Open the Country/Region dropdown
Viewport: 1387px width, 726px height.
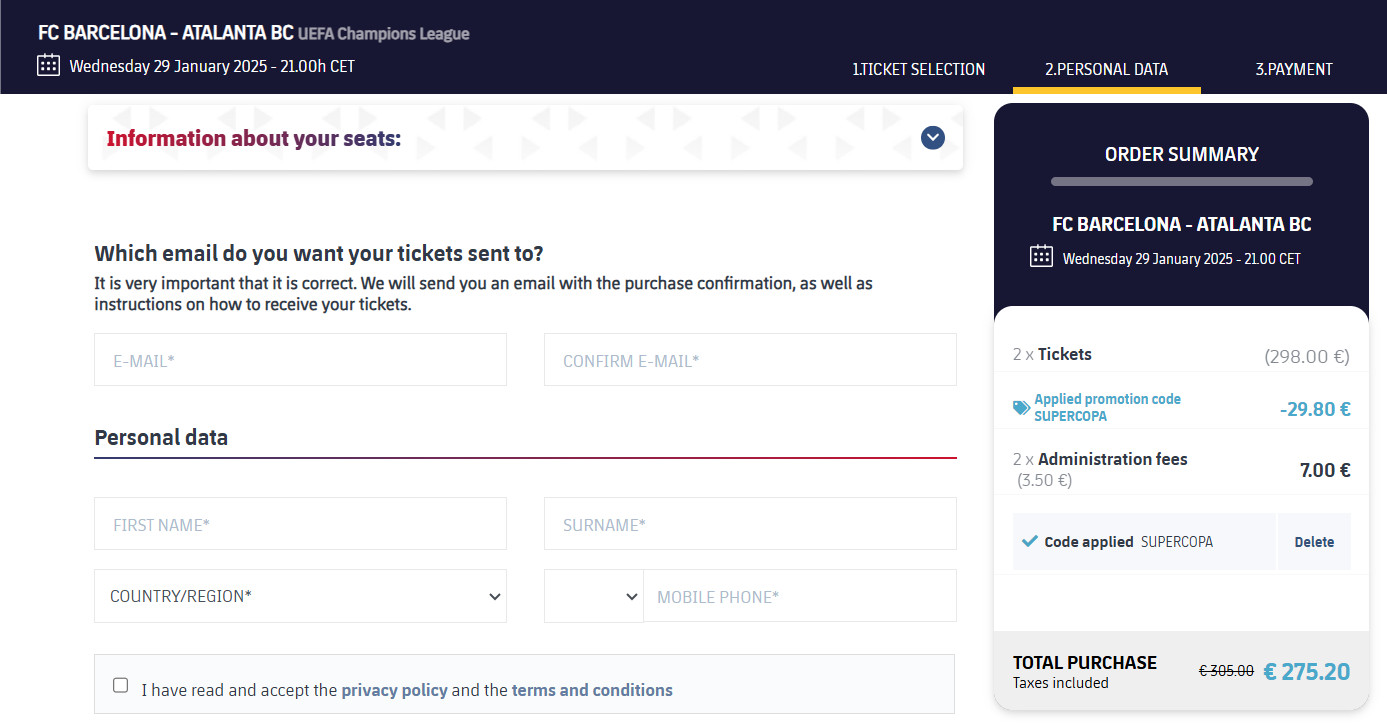click(300, 596)
